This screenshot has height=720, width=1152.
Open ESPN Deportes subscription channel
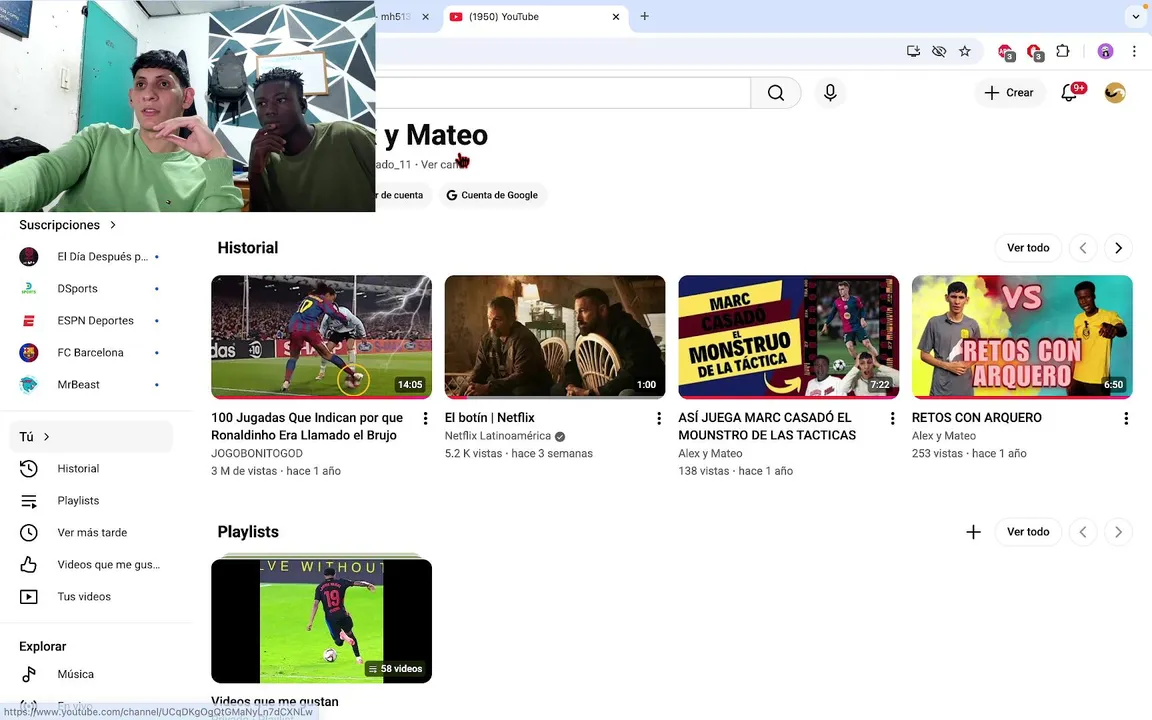coord(91,320)
